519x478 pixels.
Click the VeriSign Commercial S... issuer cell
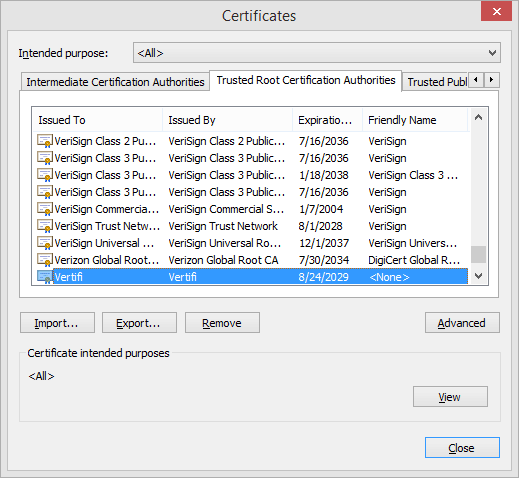pos(226,209)
